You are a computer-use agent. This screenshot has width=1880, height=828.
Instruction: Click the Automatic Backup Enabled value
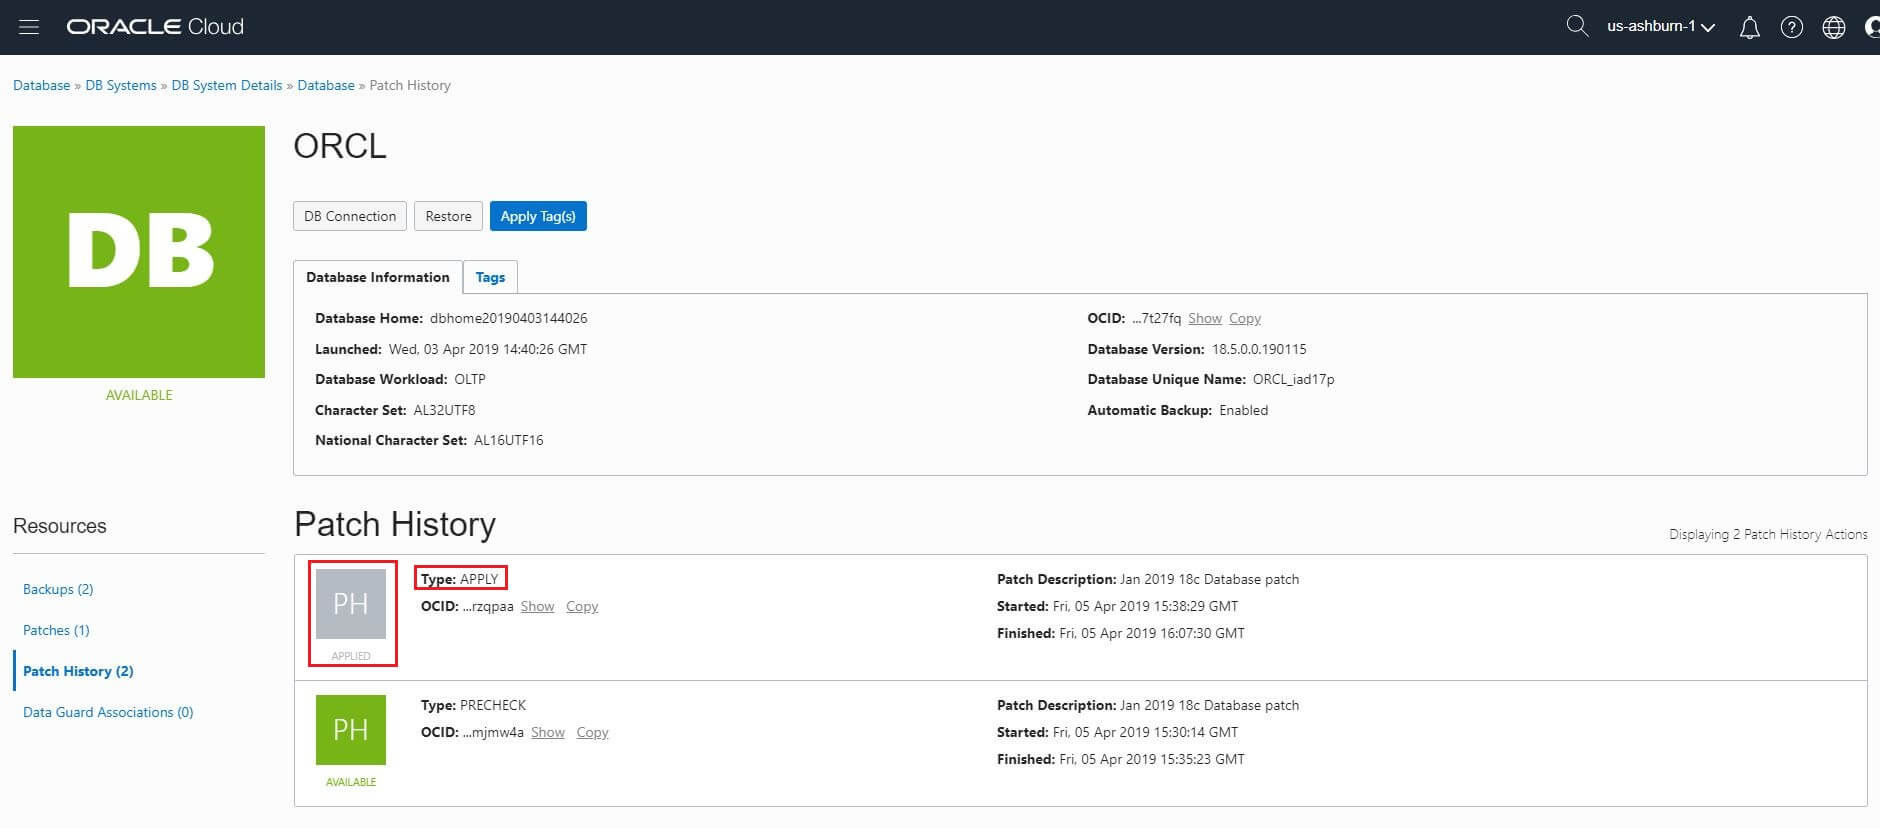click(1243, 410)
